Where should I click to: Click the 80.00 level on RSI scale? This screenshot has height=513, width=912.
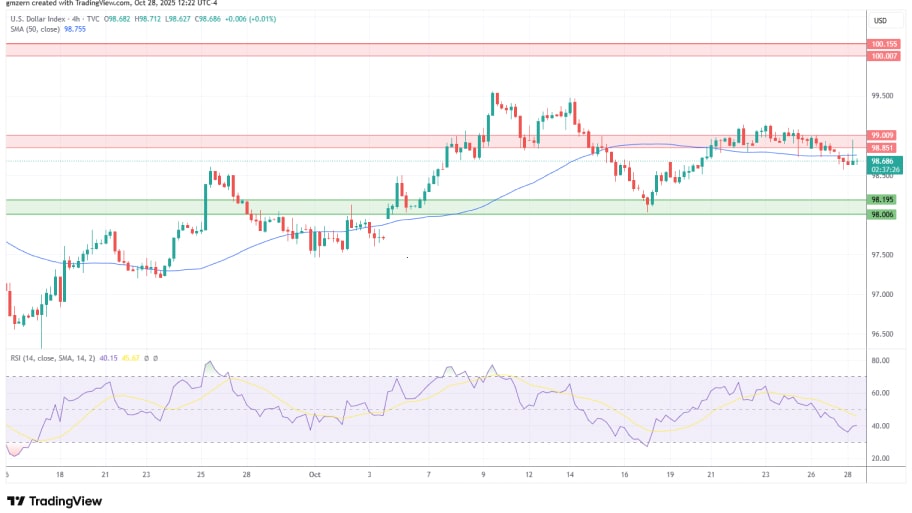coord(881,360)
